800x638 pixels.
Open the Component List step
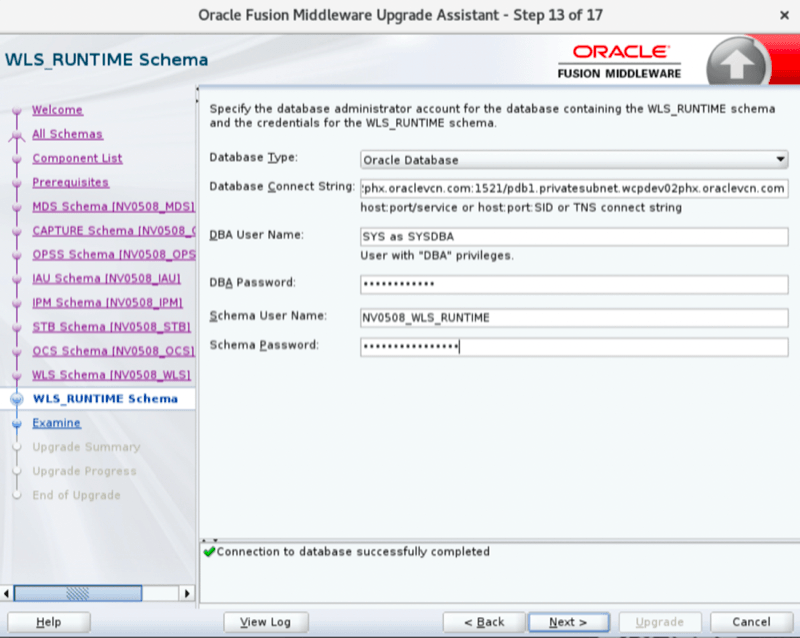tap(77, 158)
